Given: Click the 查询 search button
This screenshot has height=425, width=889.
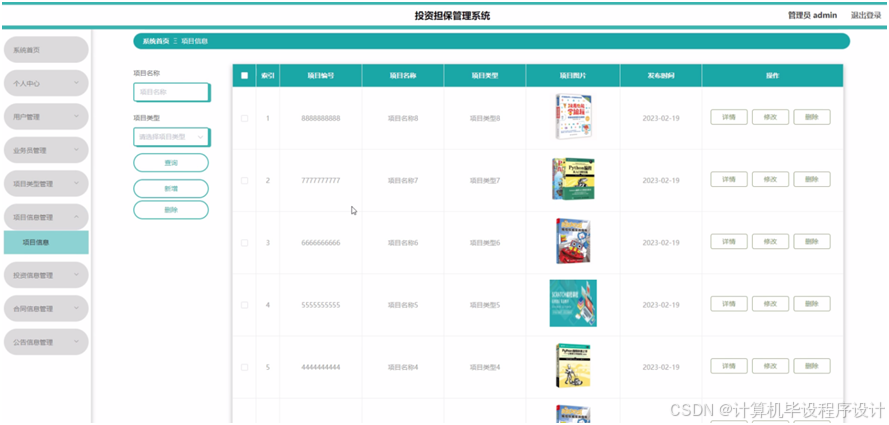Looking at the screenshot, I should (x=171, y=163).
